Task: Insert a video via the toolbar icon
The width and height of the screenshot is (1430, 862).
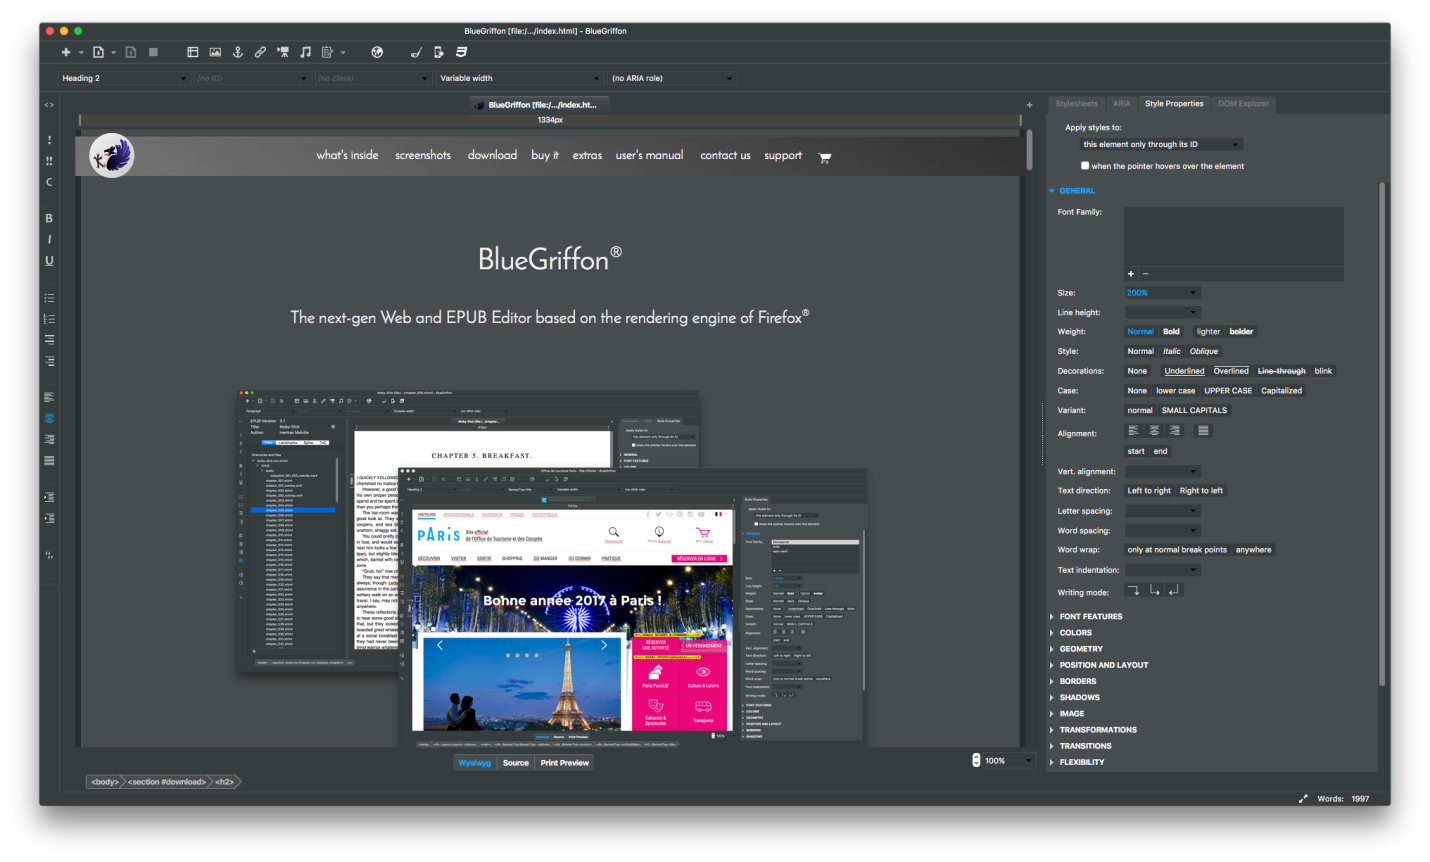Action: pos(283,51)
